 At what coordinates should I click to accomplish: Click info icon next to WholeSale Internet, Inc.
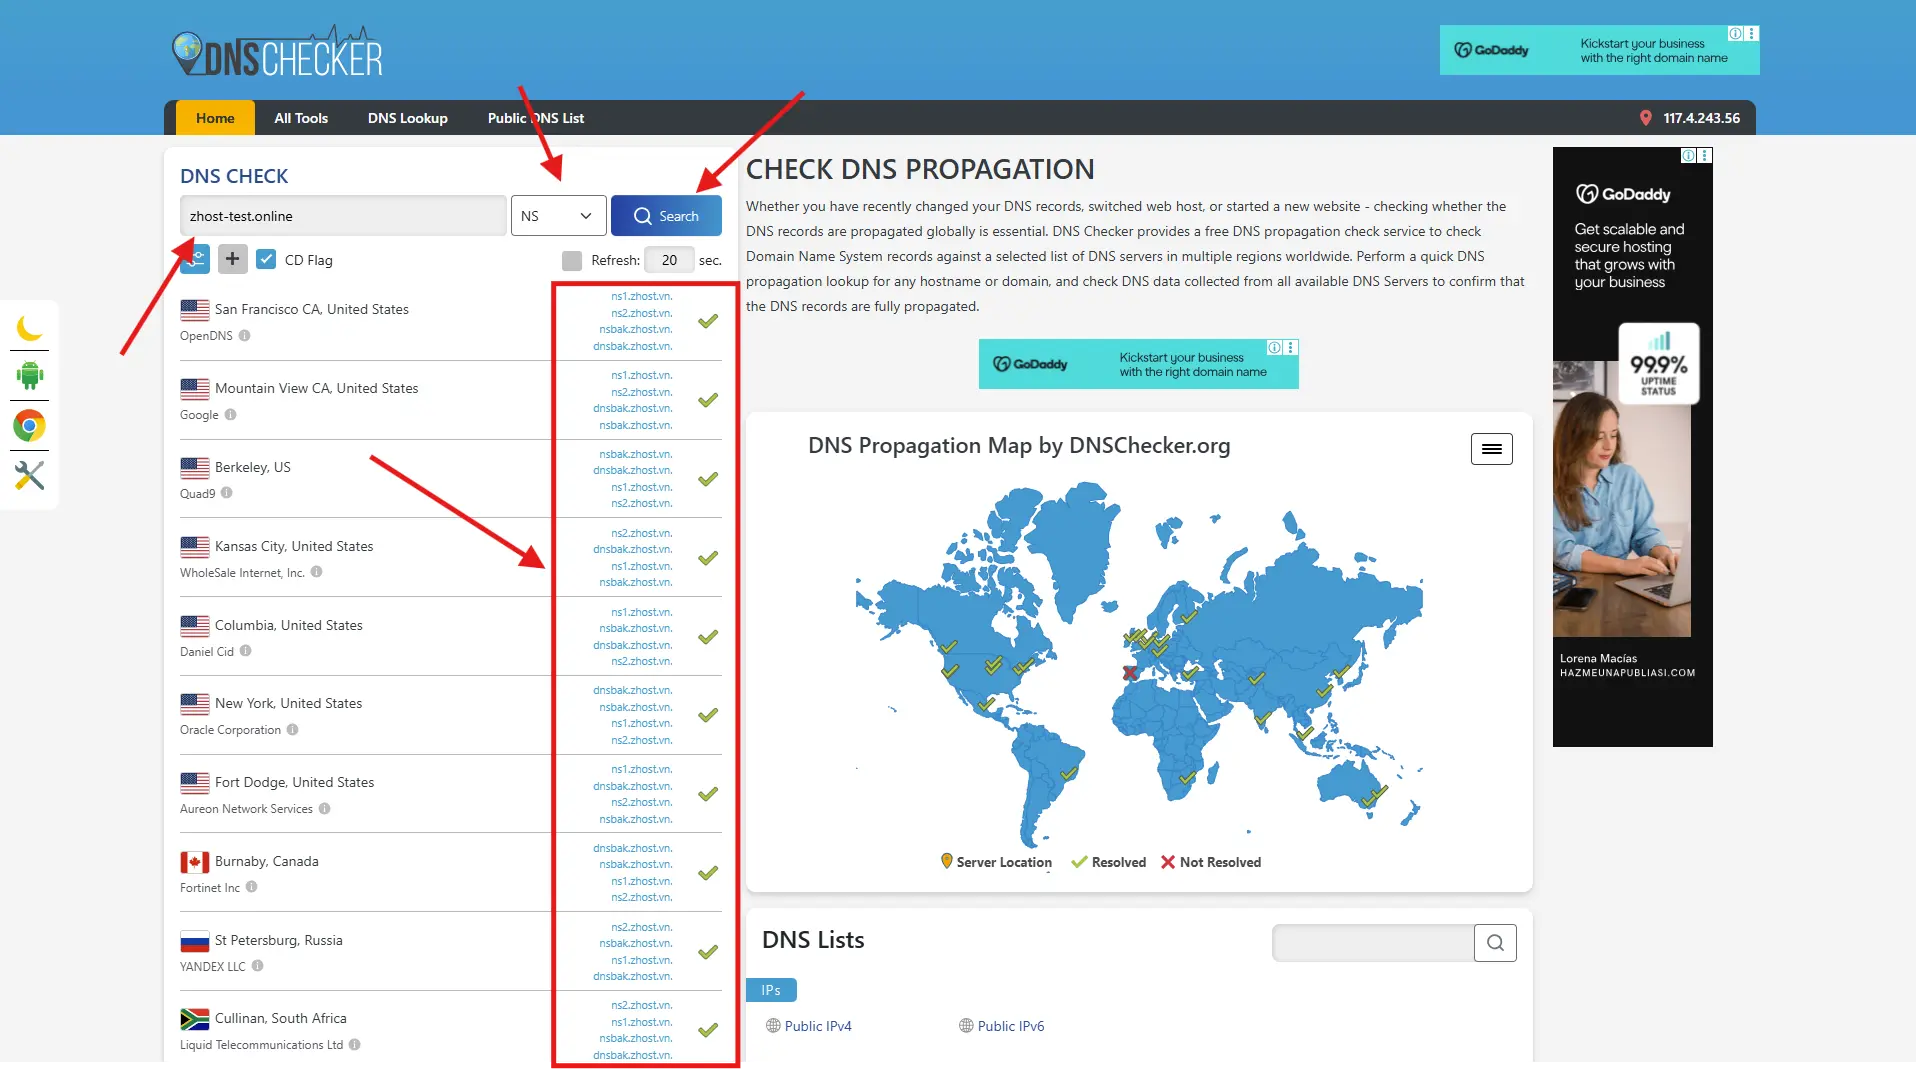pyautogui.click(x=316, y=572)
